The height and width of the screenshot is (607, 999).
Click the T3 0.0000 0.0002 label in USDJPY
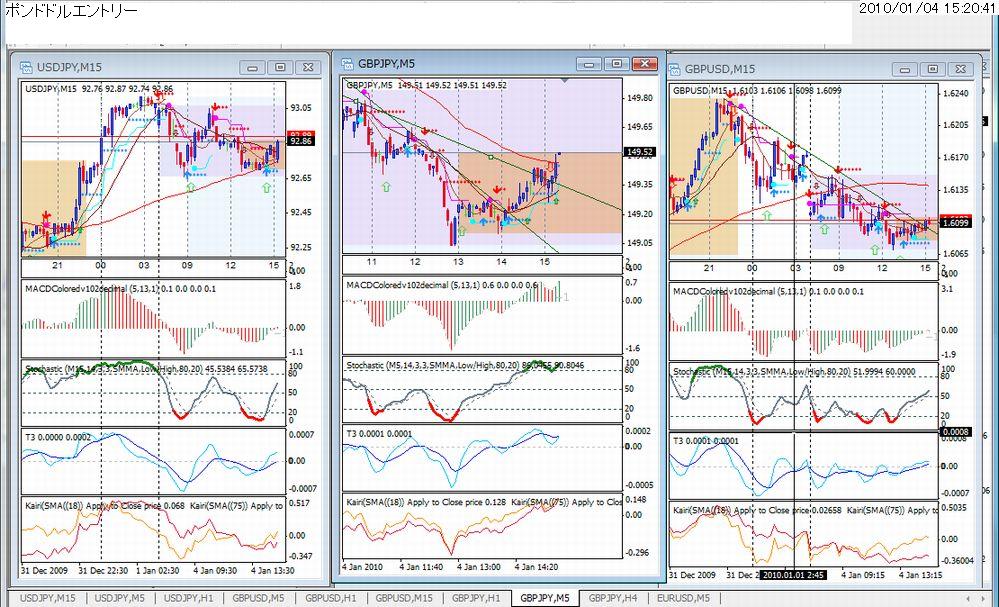click(x=57, y=438)
